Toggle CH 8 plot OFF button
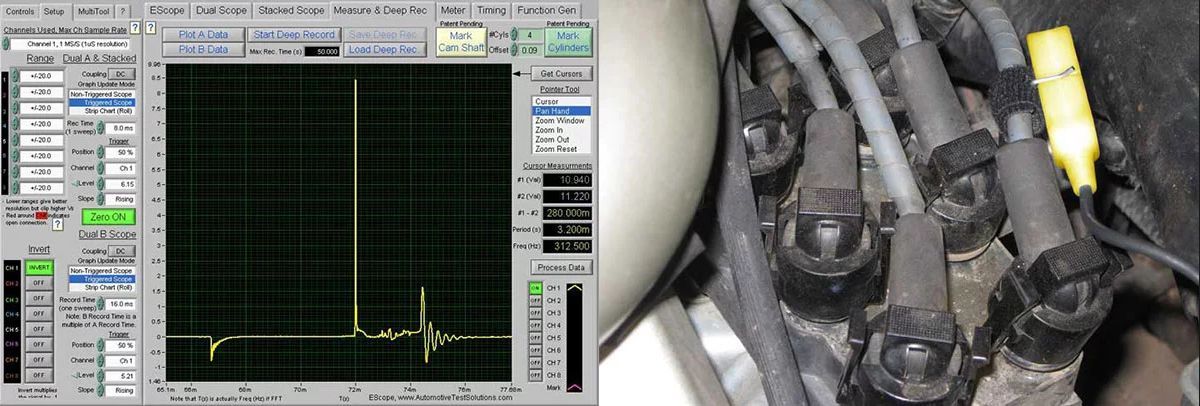 coord(535,375)
